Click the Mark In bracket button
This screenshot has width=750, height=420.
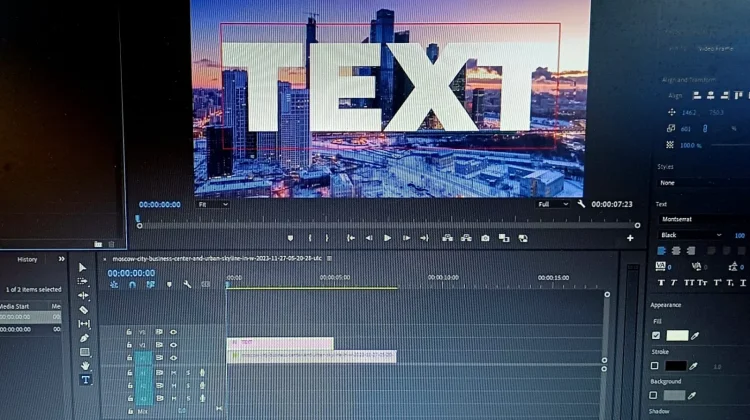pyautogui.click(x=310, y=238)
